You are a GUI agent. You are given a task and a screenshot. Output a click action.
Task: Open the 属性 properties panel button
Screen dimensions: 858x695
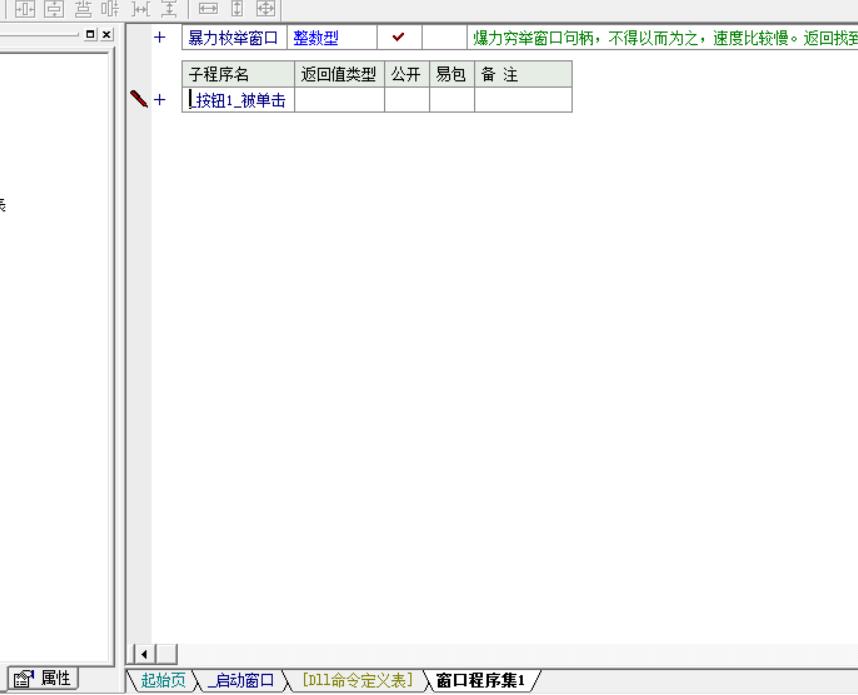click(46, 679)
